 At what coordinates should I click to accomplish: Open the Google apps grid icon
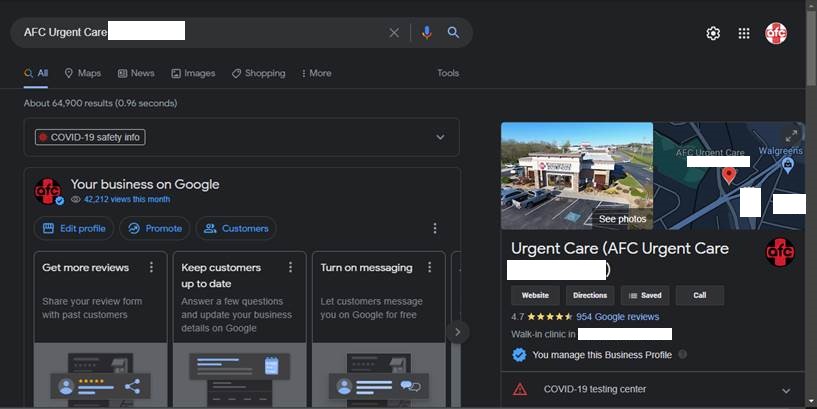[x=744, y=33]
